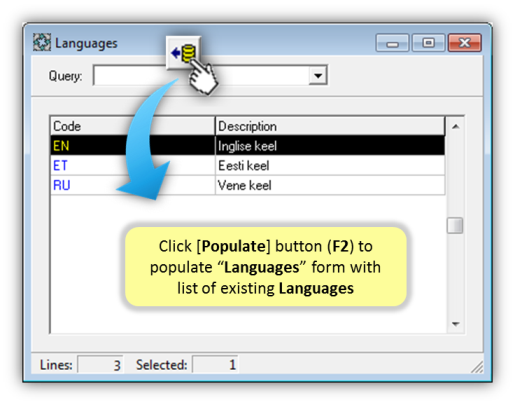This screenshot has height=405, width=515.
Task: Click the Populate database icon button
Action: point(183,53)
